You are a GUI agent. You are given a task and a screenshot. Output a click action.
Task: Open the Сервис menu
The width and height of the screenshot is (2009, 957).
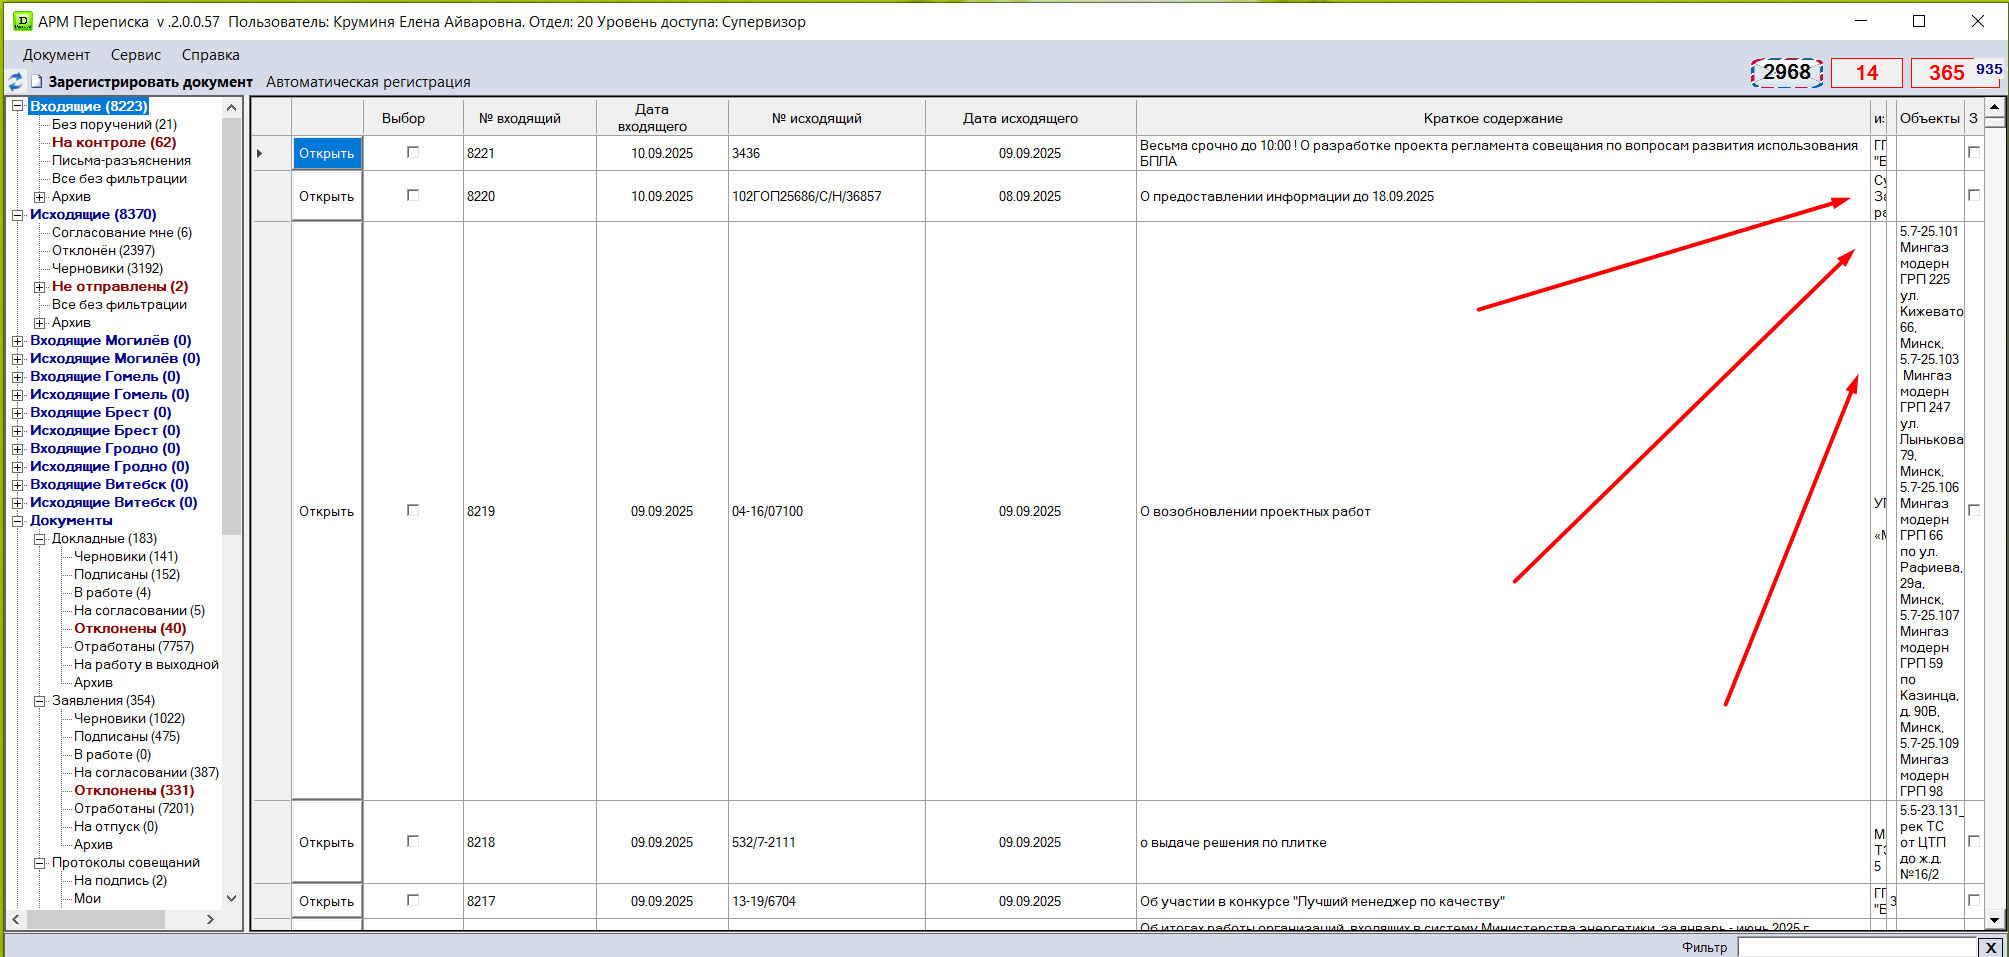click(x=135, y=55)
